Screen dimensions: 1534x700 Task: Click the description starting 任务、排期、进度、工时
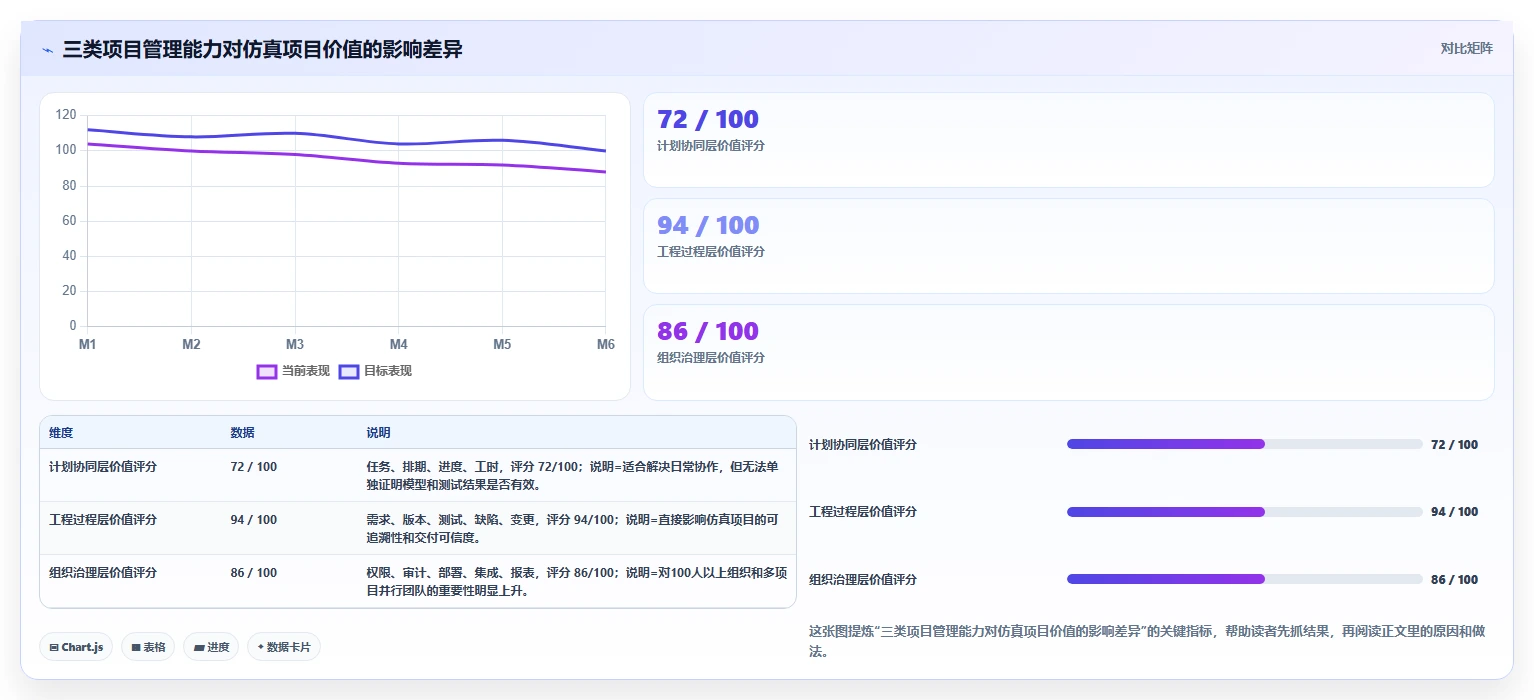(572, 476)
